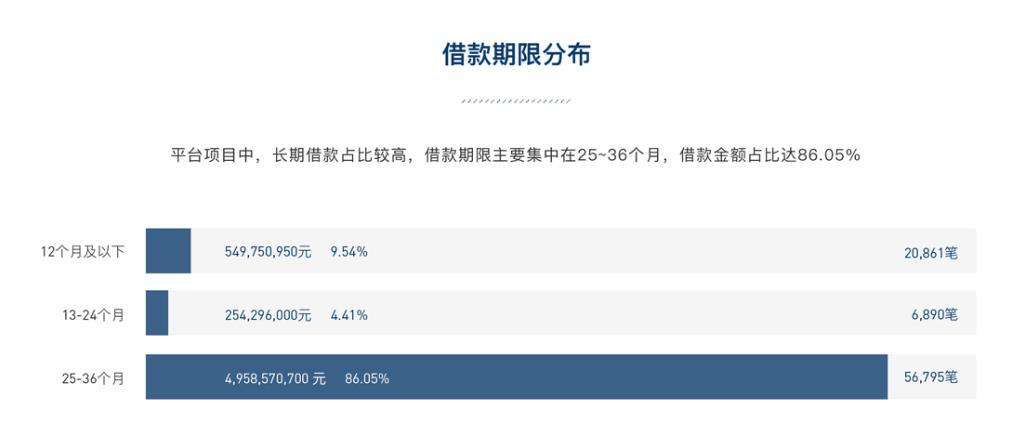Click the 20,861笔 count
Image resolution: width=1021 pixels, height=435 pixels.
coord(930,253)
